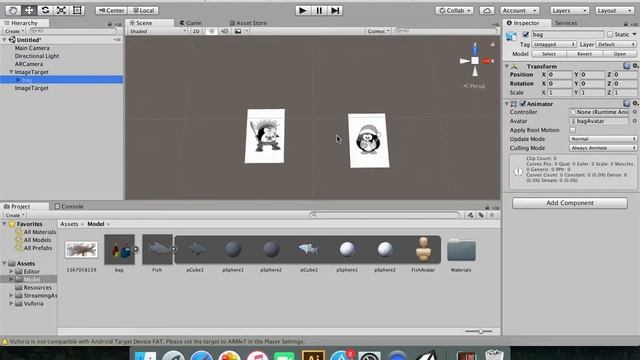
Task: Click the Pause button
Action: pyautogui.click(x=319, y=10)
